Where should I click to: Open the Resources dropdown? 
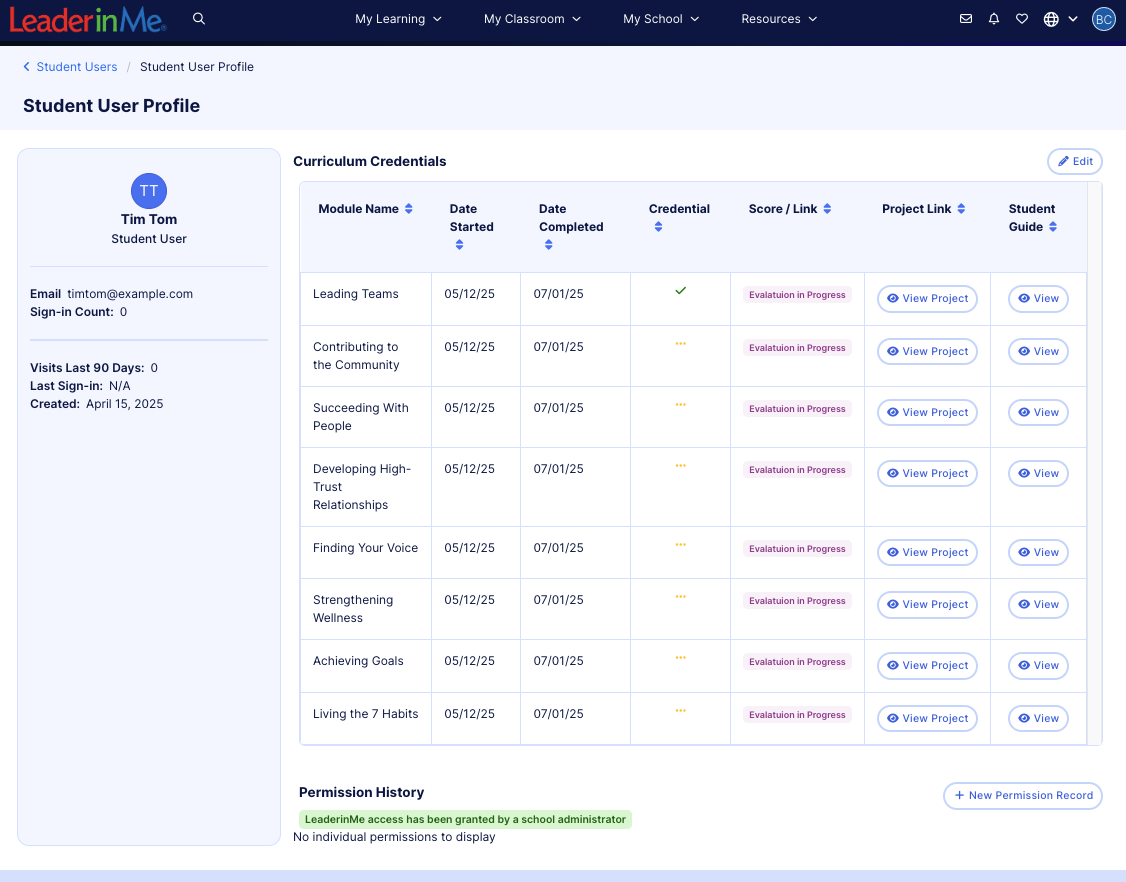coord(779,18)
